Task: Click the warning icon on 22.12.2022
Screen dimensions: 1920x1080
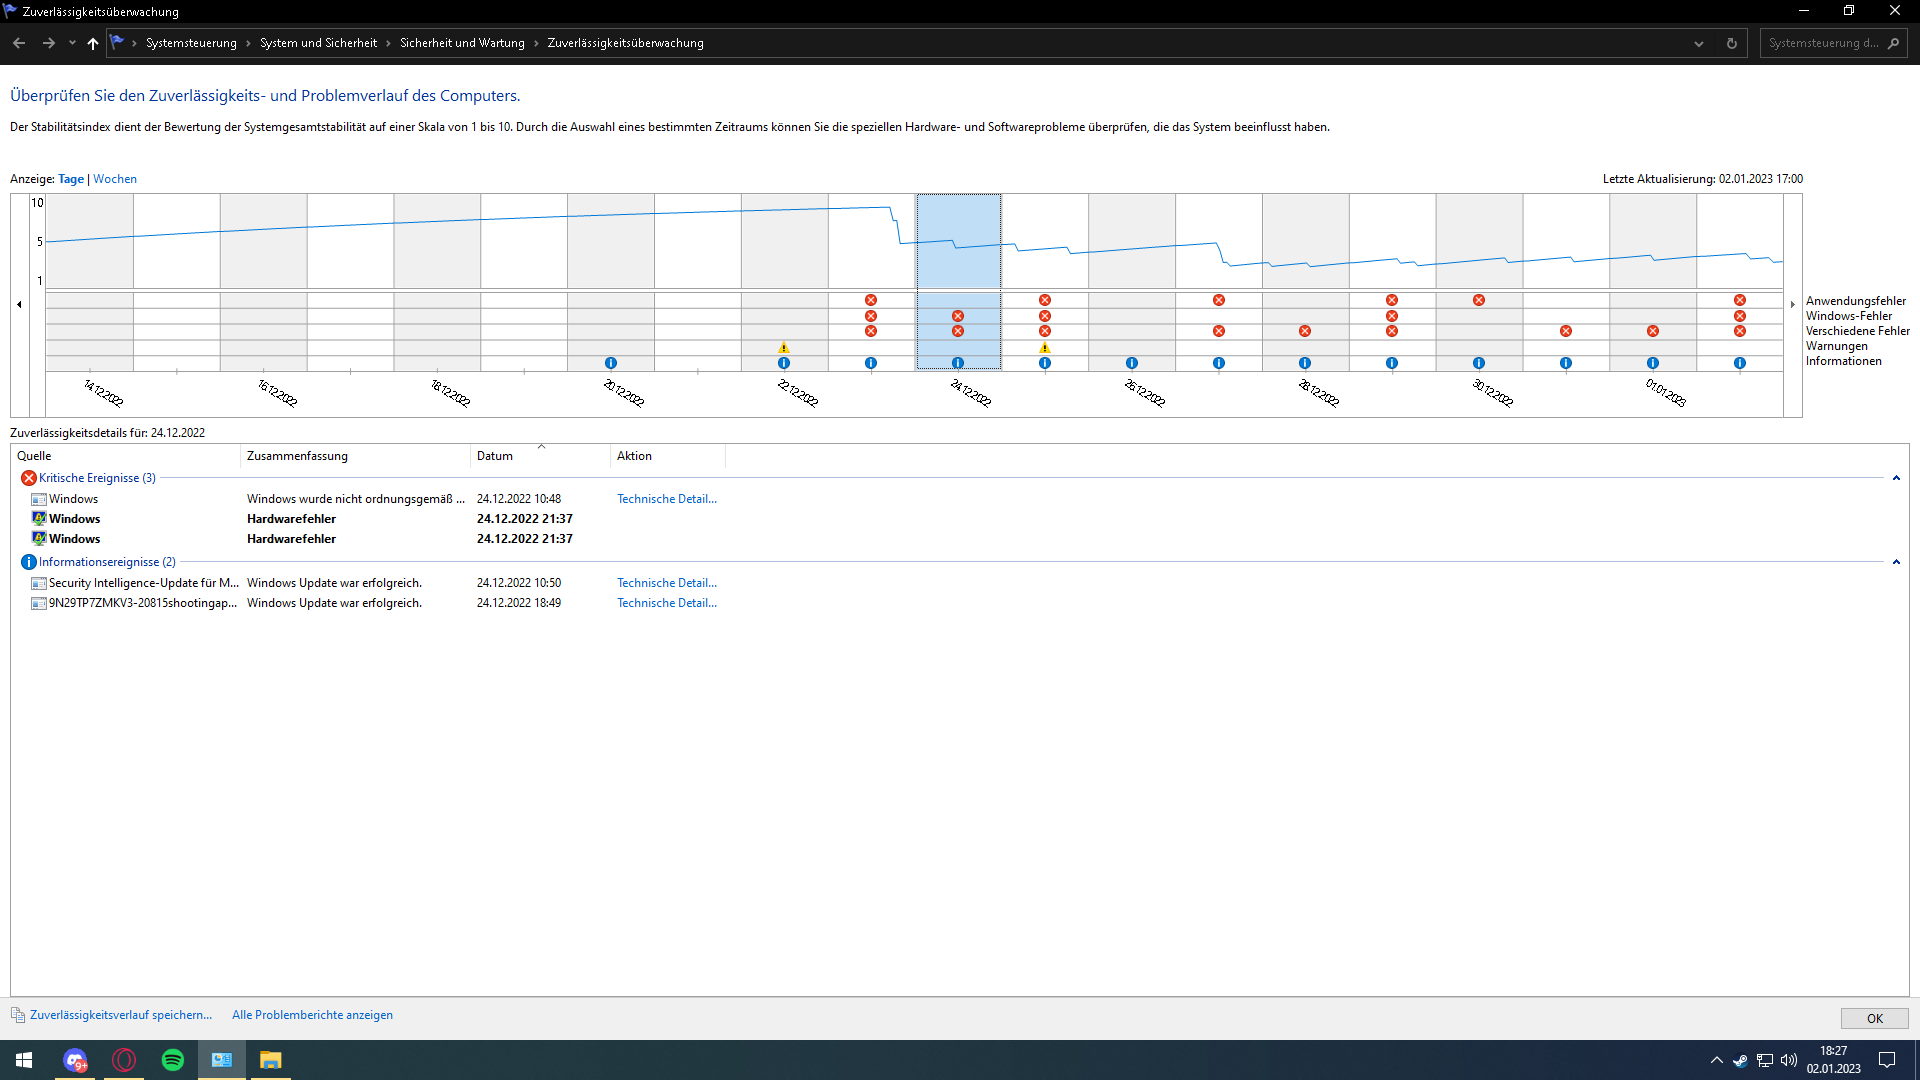Action: [784, 348]
